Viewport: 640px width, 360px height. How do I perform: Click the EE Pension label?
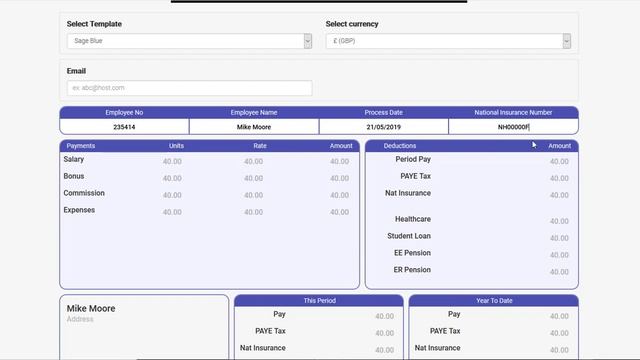pyautogui.click(x=412, y=253)
